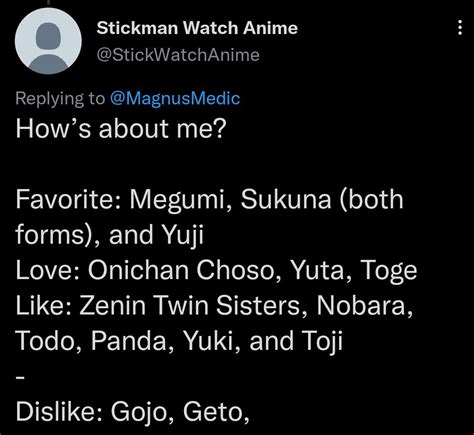This screenshot has width=474, height=435.
Task: Click the name "Yuta" in the tweet
Action: 317,270
